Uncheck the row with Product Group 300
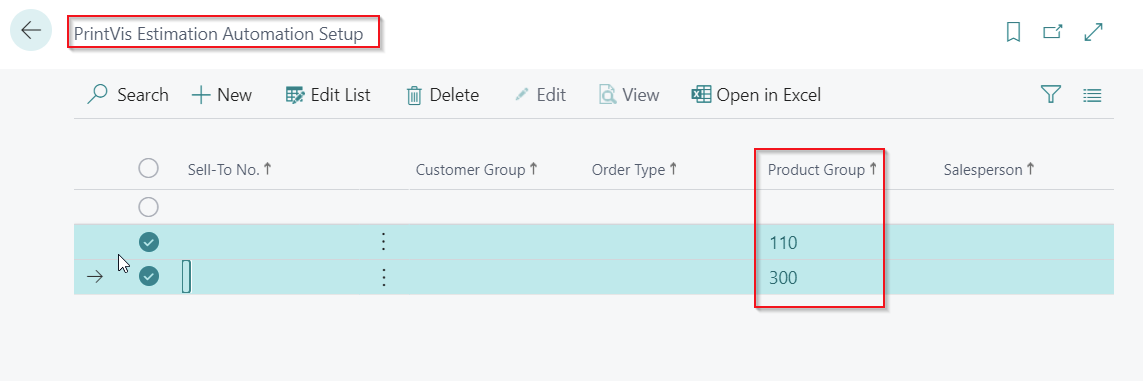The image size is (1143, 381). [149, 277]
